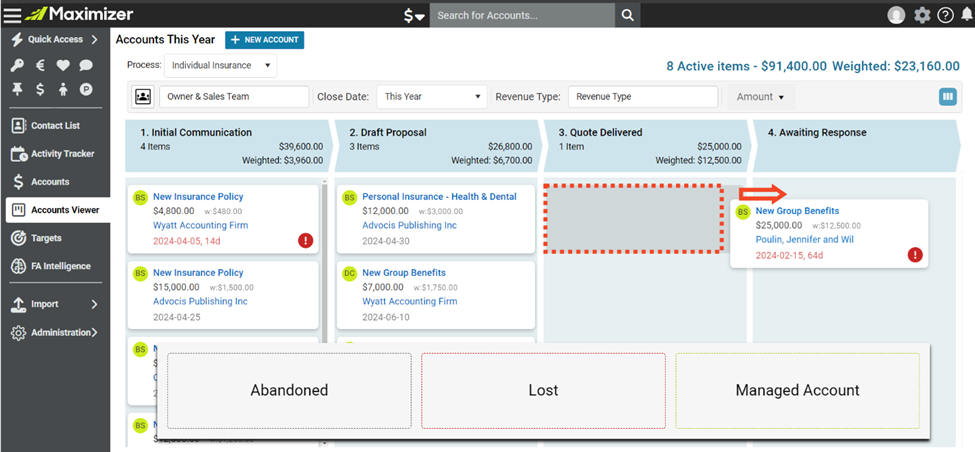
Task: Open Contact List in the sidebar
Action: (x=55, y=126)
